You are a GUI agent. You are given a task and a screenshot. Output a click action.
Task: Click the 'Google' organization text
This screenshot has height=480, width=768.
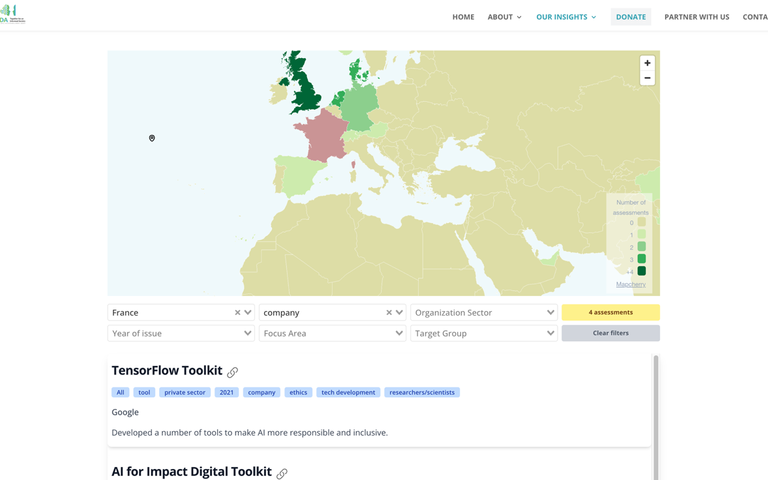pos(125,412)
